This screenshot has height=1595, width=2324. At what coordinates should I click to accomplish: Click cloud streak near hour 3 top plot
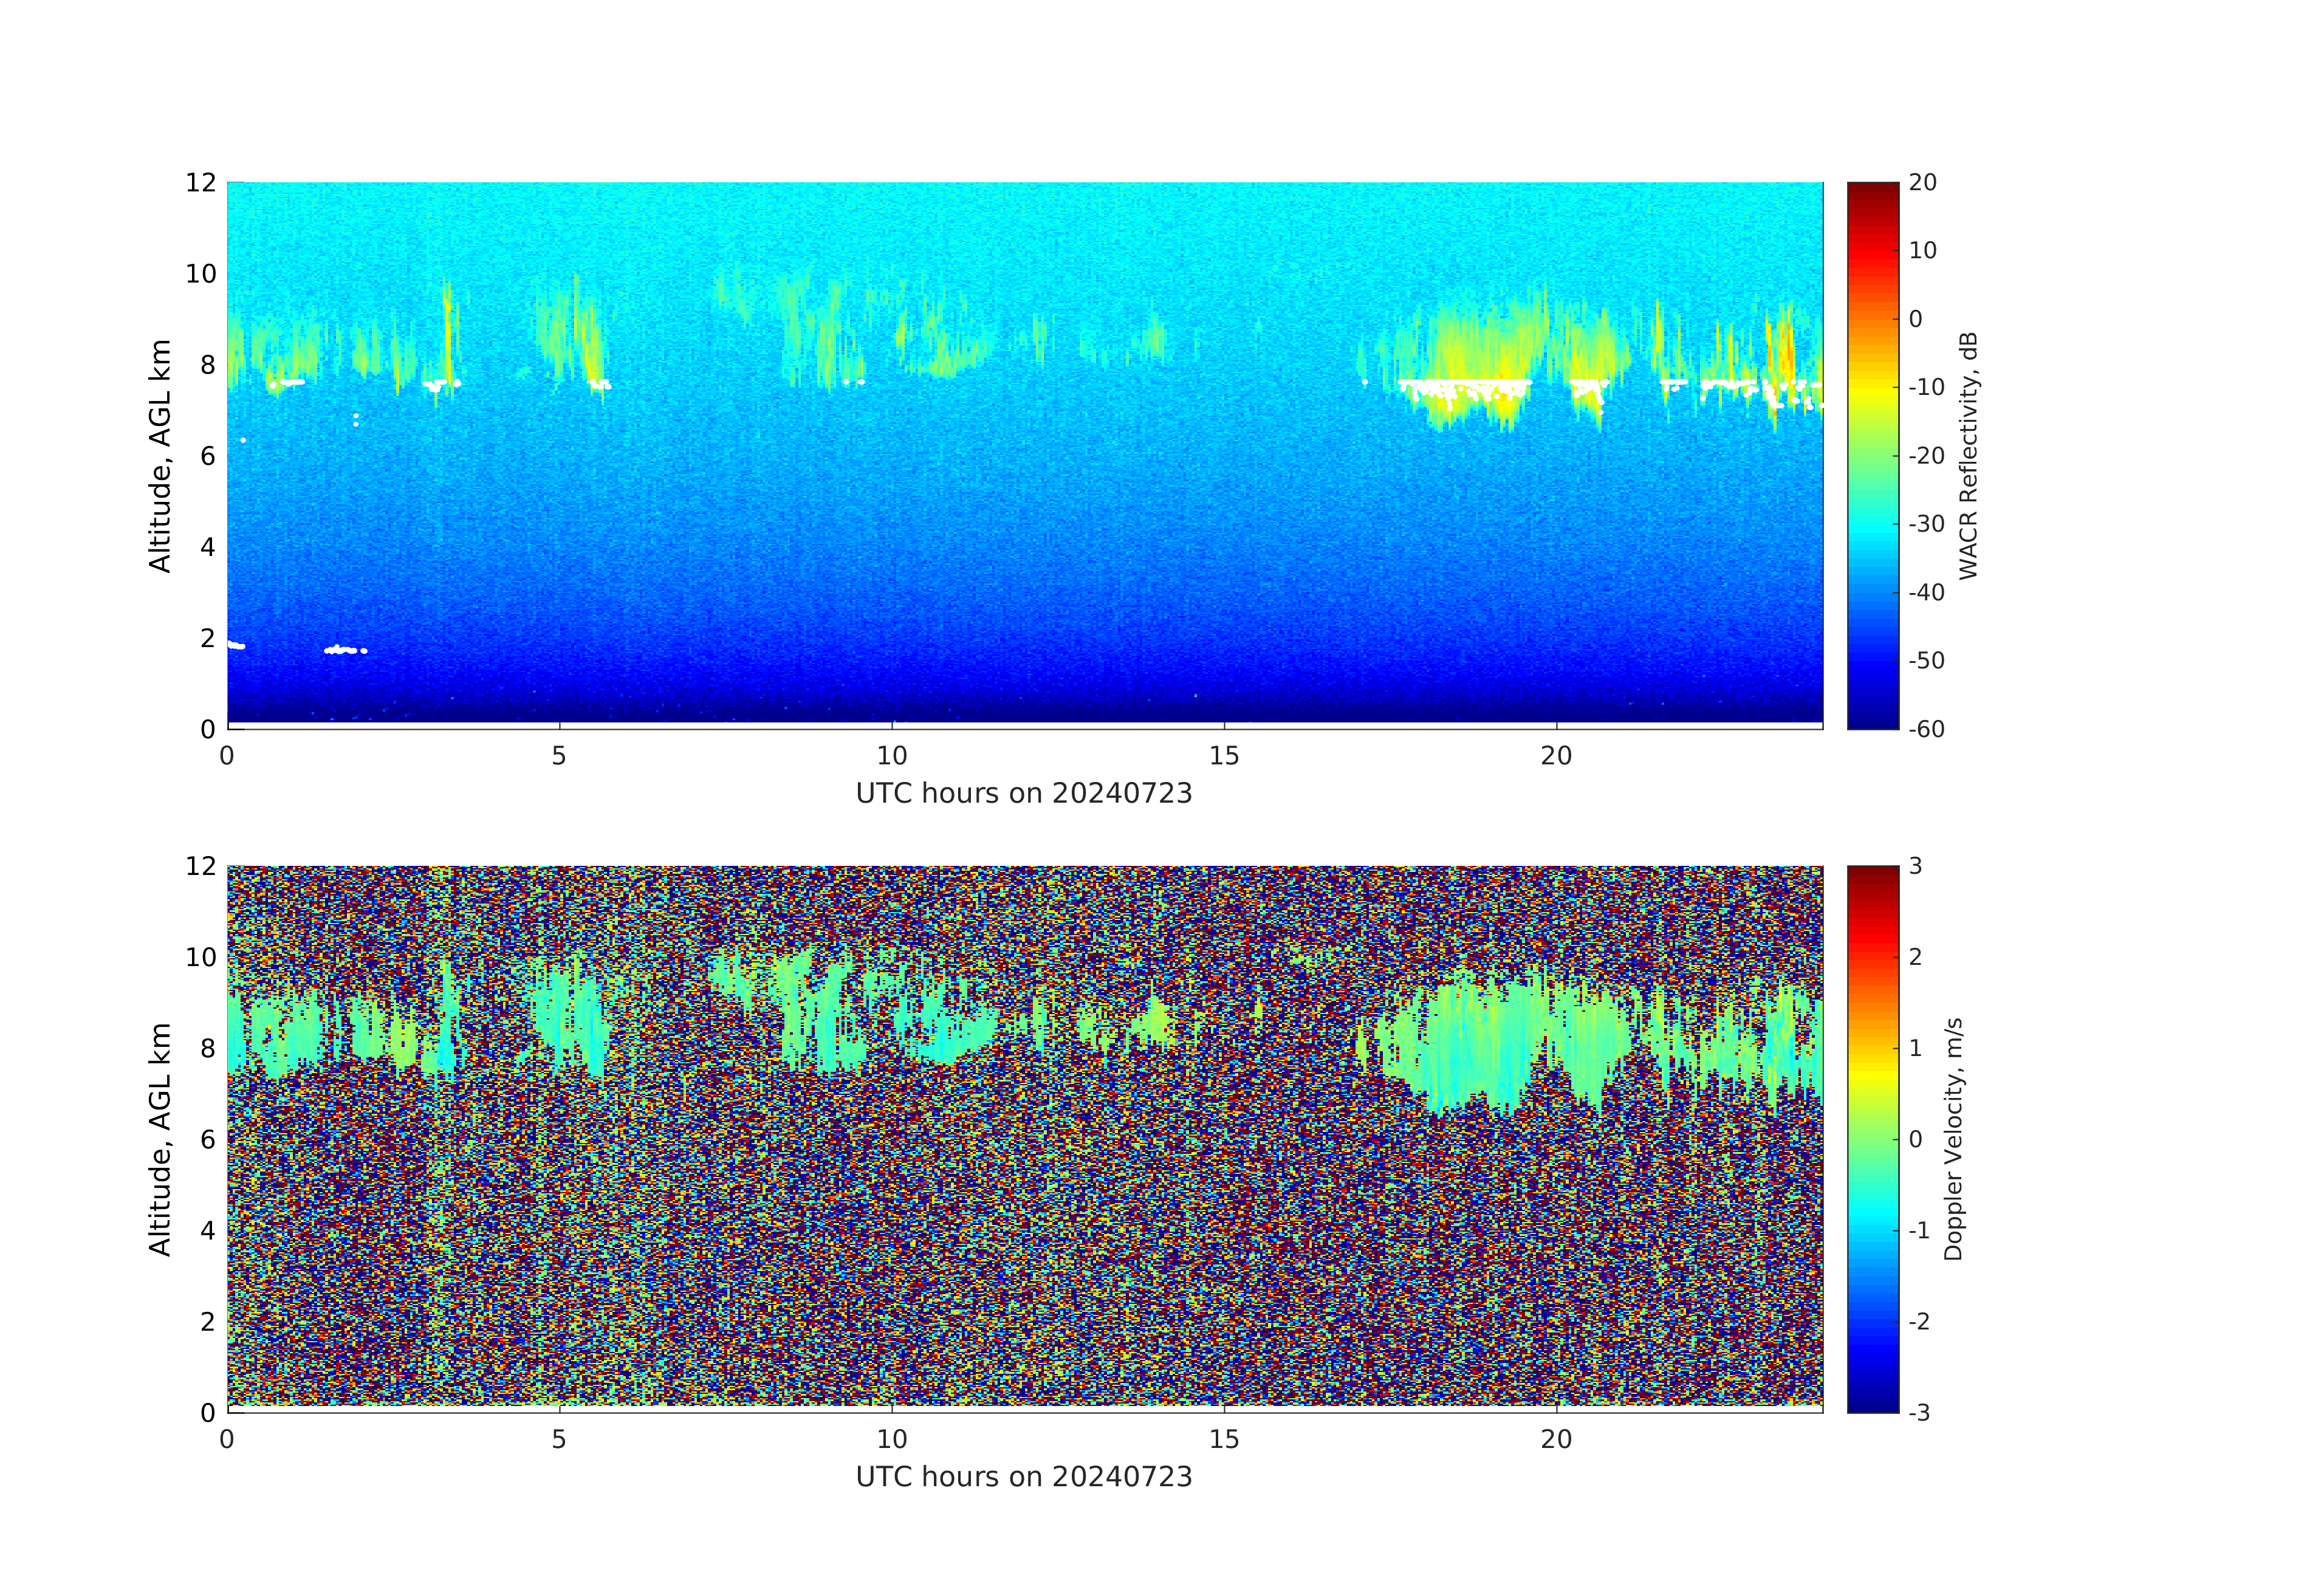tap(447, 330)
